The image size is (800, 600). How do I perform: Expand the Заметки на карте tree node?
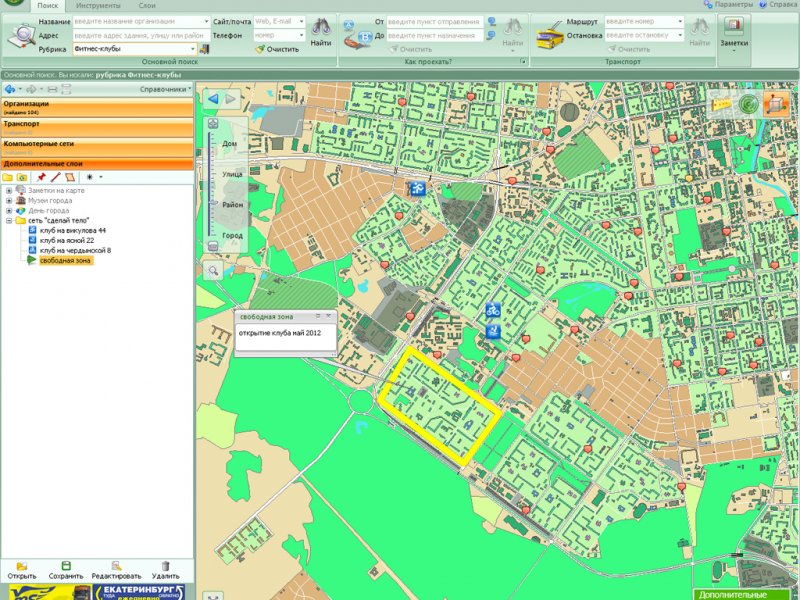[9, 190]
